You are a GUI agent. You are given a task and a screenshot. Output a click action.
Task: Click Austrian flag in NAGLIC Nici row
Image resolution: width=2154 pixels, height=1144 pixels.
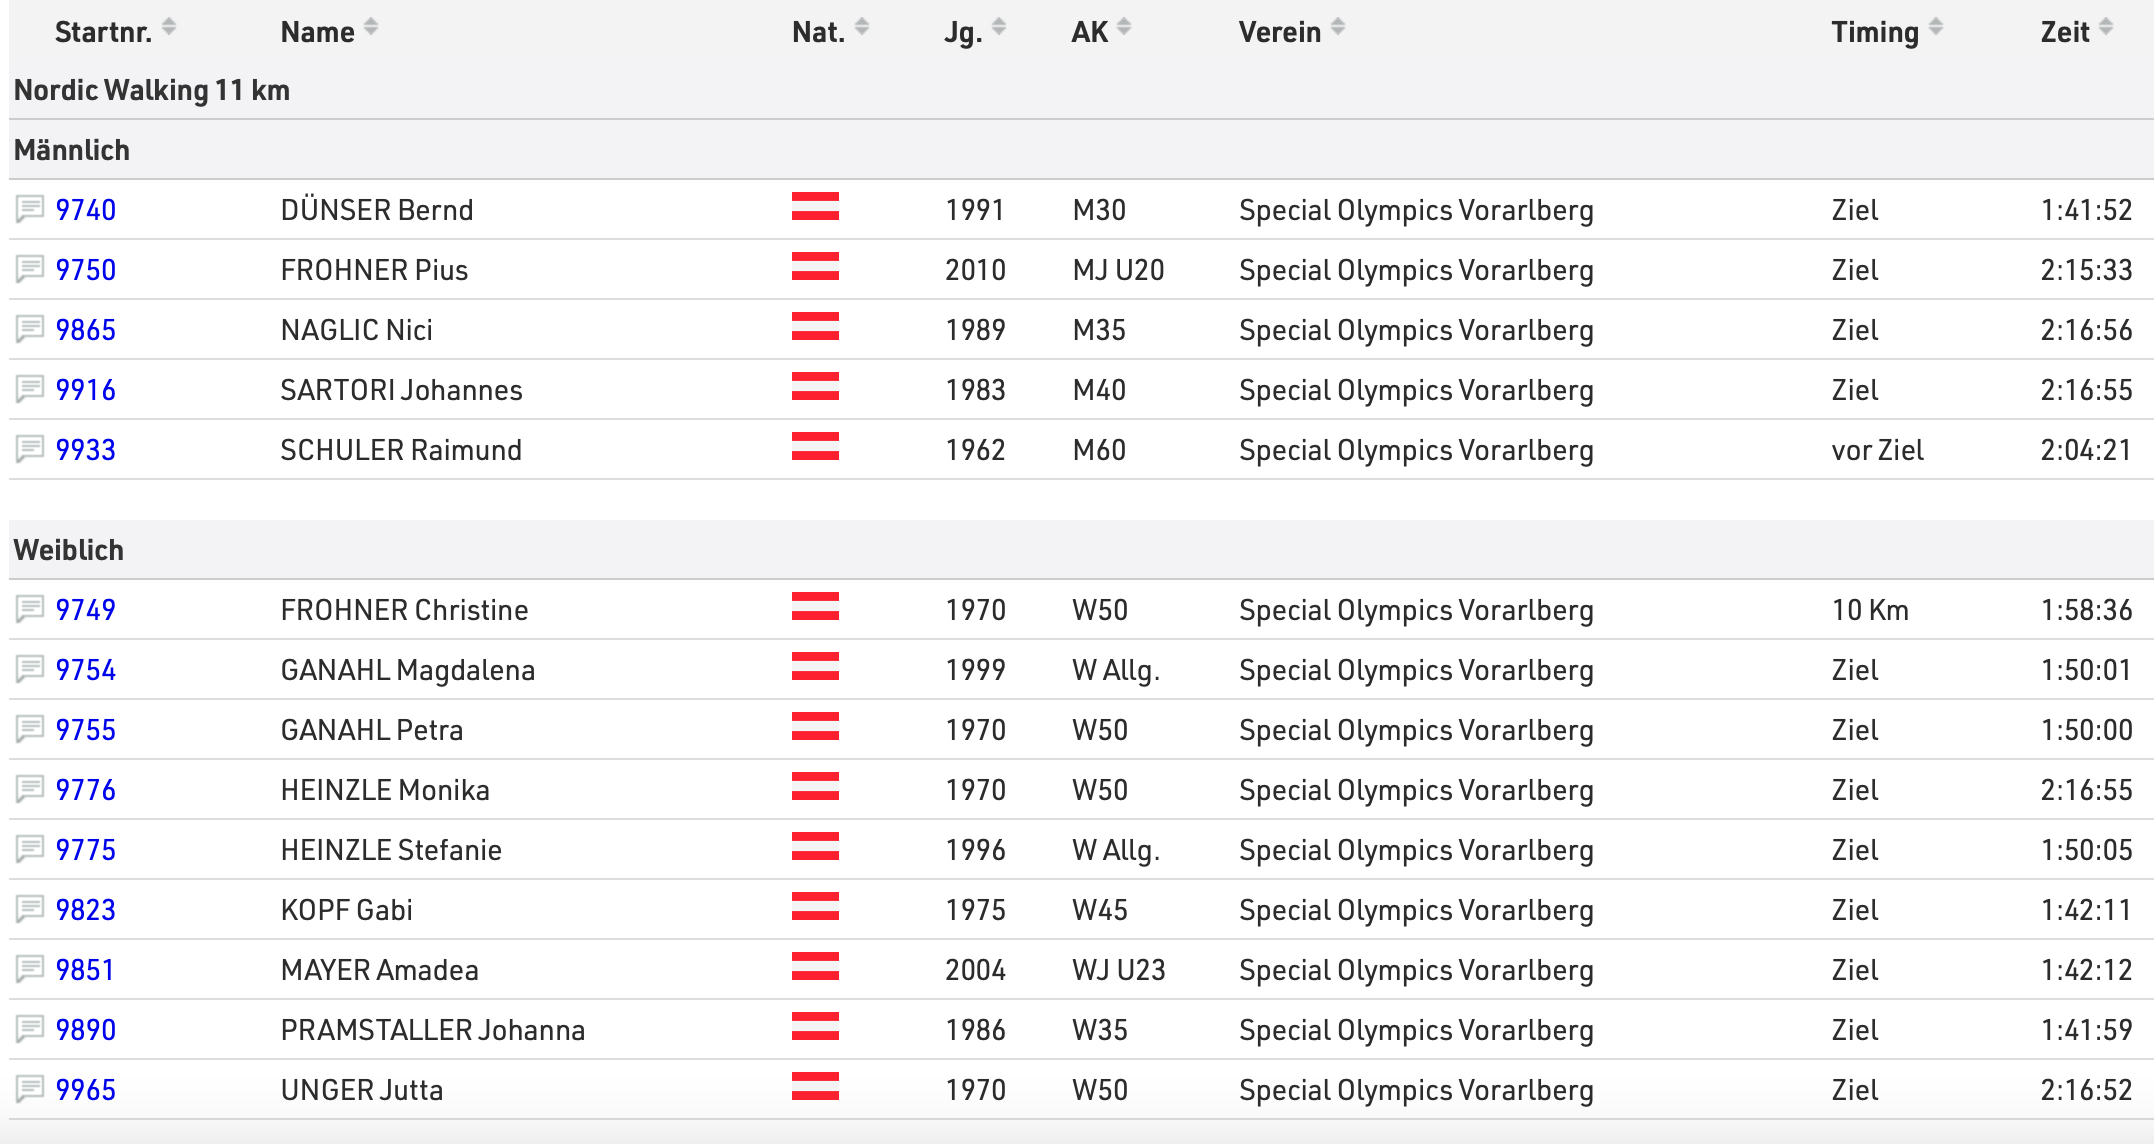click(815, 326)
